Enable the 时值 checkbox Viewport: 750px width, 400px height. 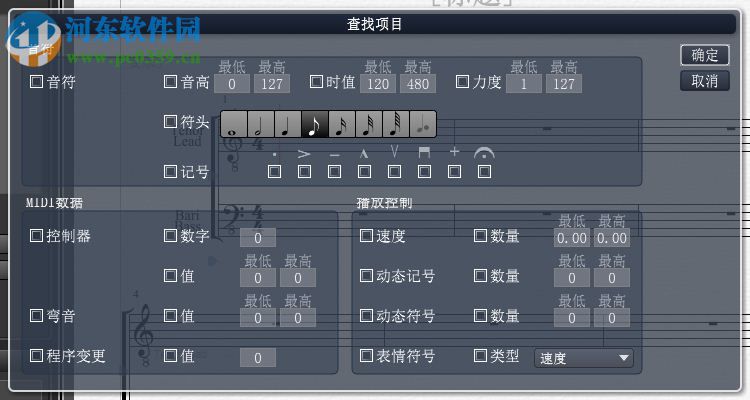point(316,82)
